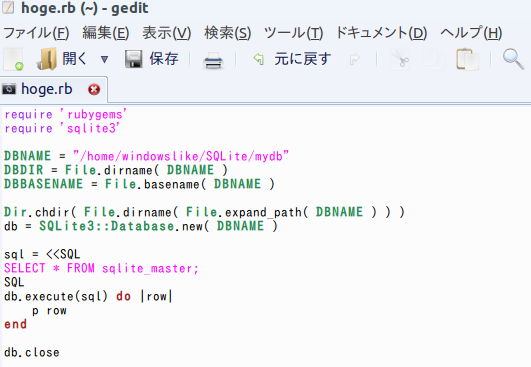Click the DBBASENAME constant name

[x=43, y=184]
